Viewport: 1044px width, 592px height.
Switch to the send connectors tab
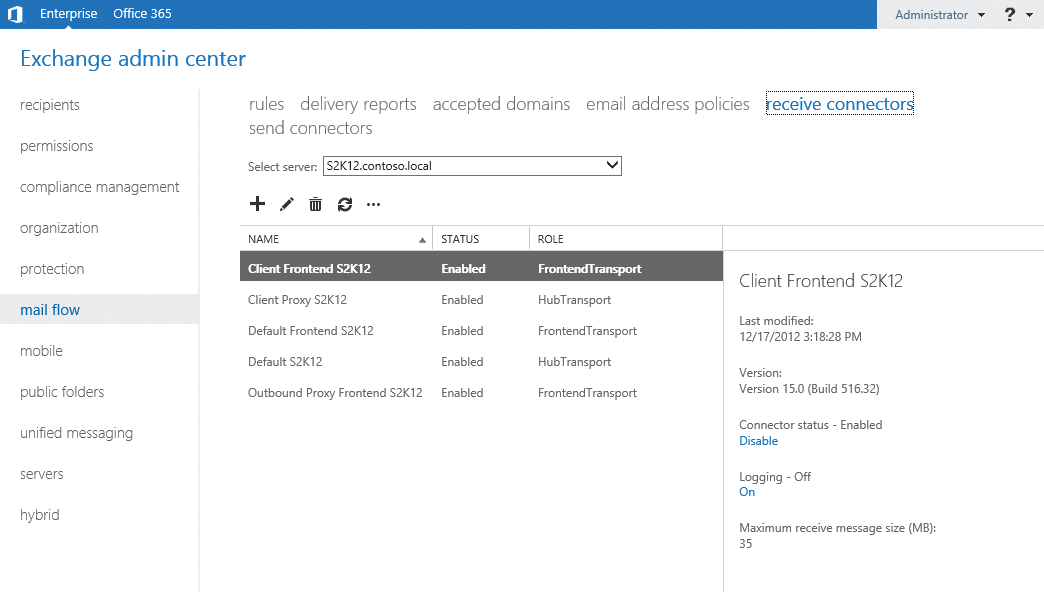[x=310, y=127]
